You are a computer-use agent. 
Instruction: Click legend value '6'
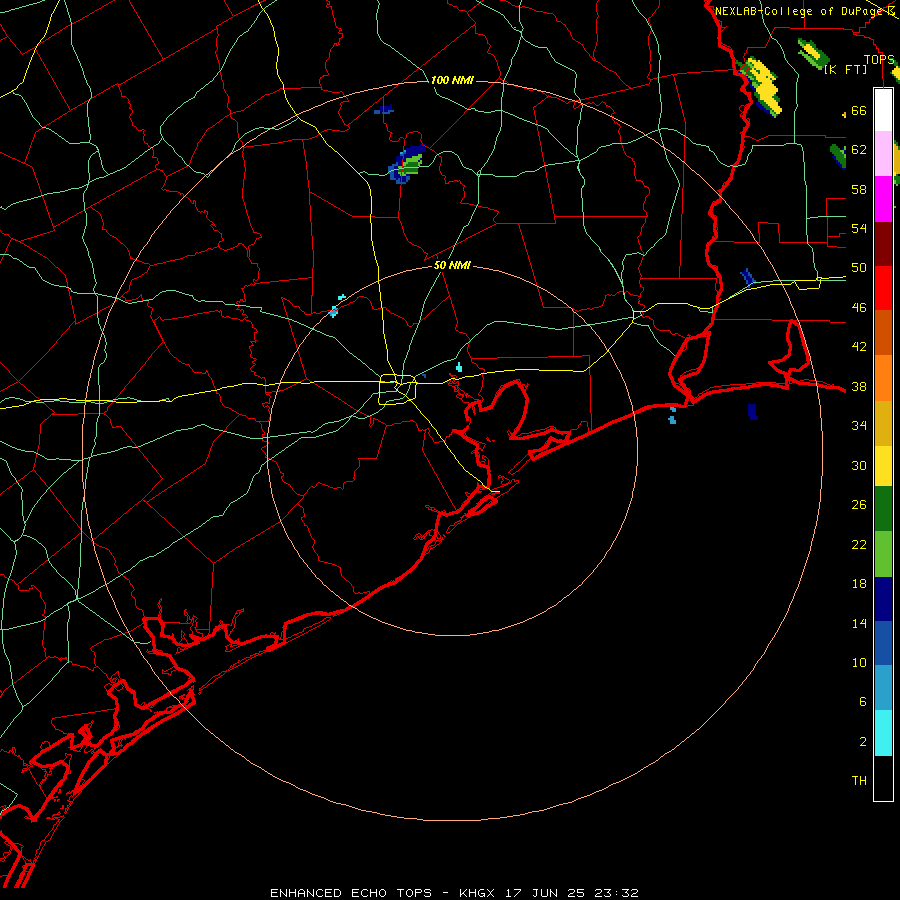(x=862, y=701)
